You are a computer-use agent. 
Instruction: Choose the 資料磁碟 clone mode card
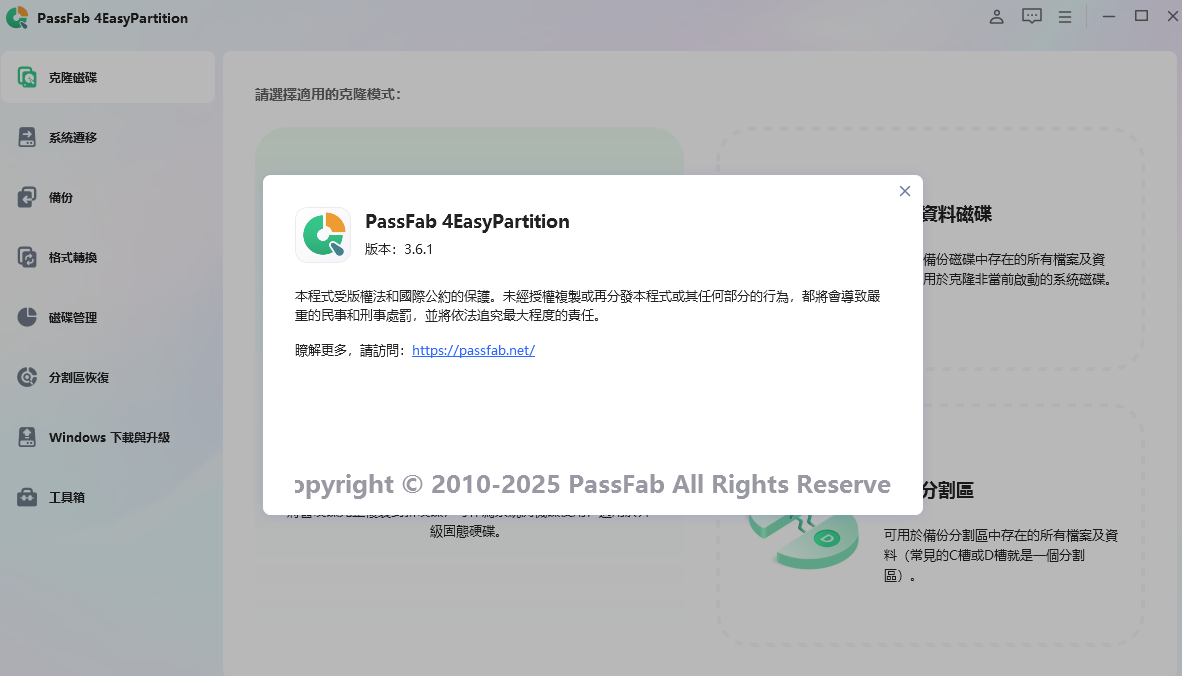click(x=930, y=249)
